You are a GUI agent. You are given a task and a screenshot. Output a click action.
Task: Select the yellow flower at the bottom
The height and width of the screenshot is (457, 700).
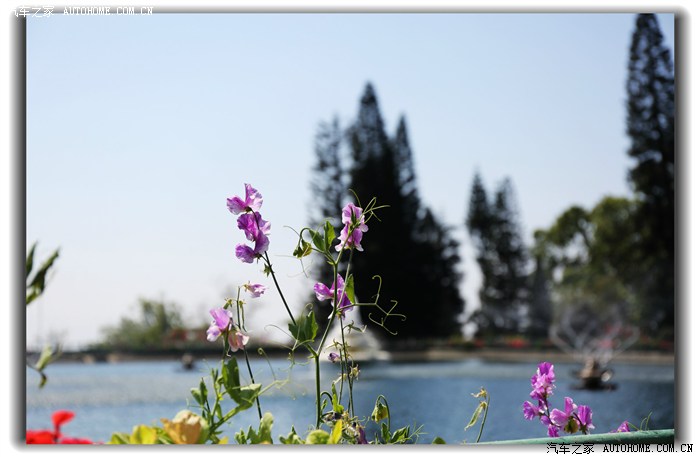pos(184,428)
